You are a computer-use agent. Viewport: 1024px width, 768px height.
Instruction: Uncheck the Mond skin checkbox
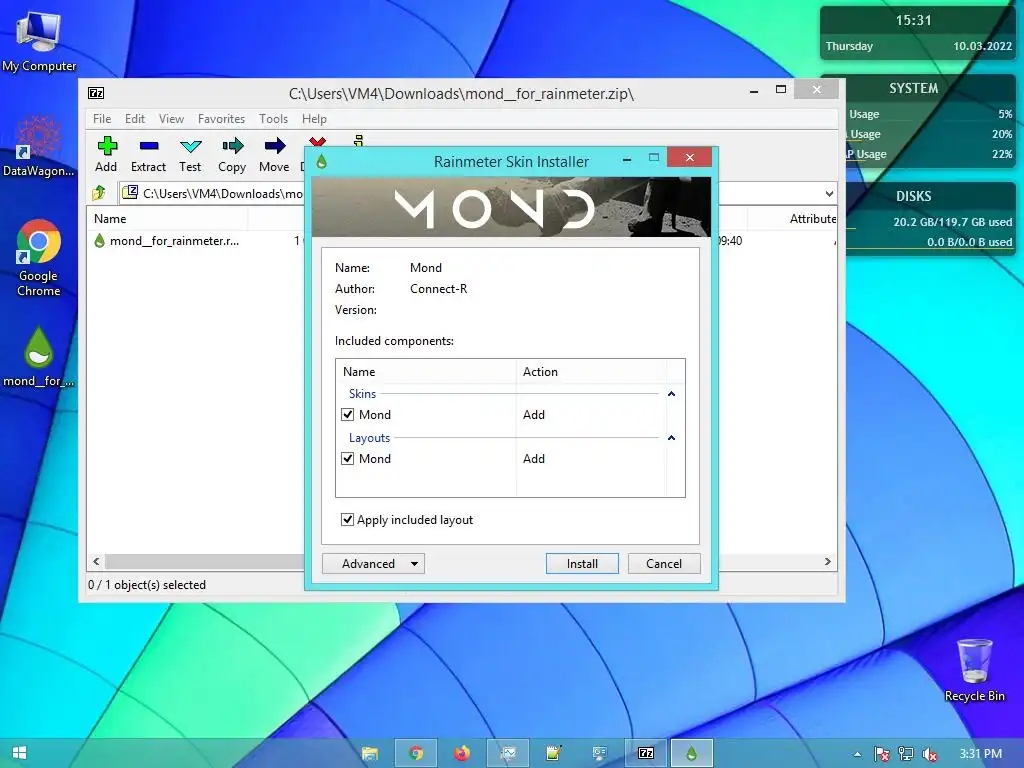347,415
